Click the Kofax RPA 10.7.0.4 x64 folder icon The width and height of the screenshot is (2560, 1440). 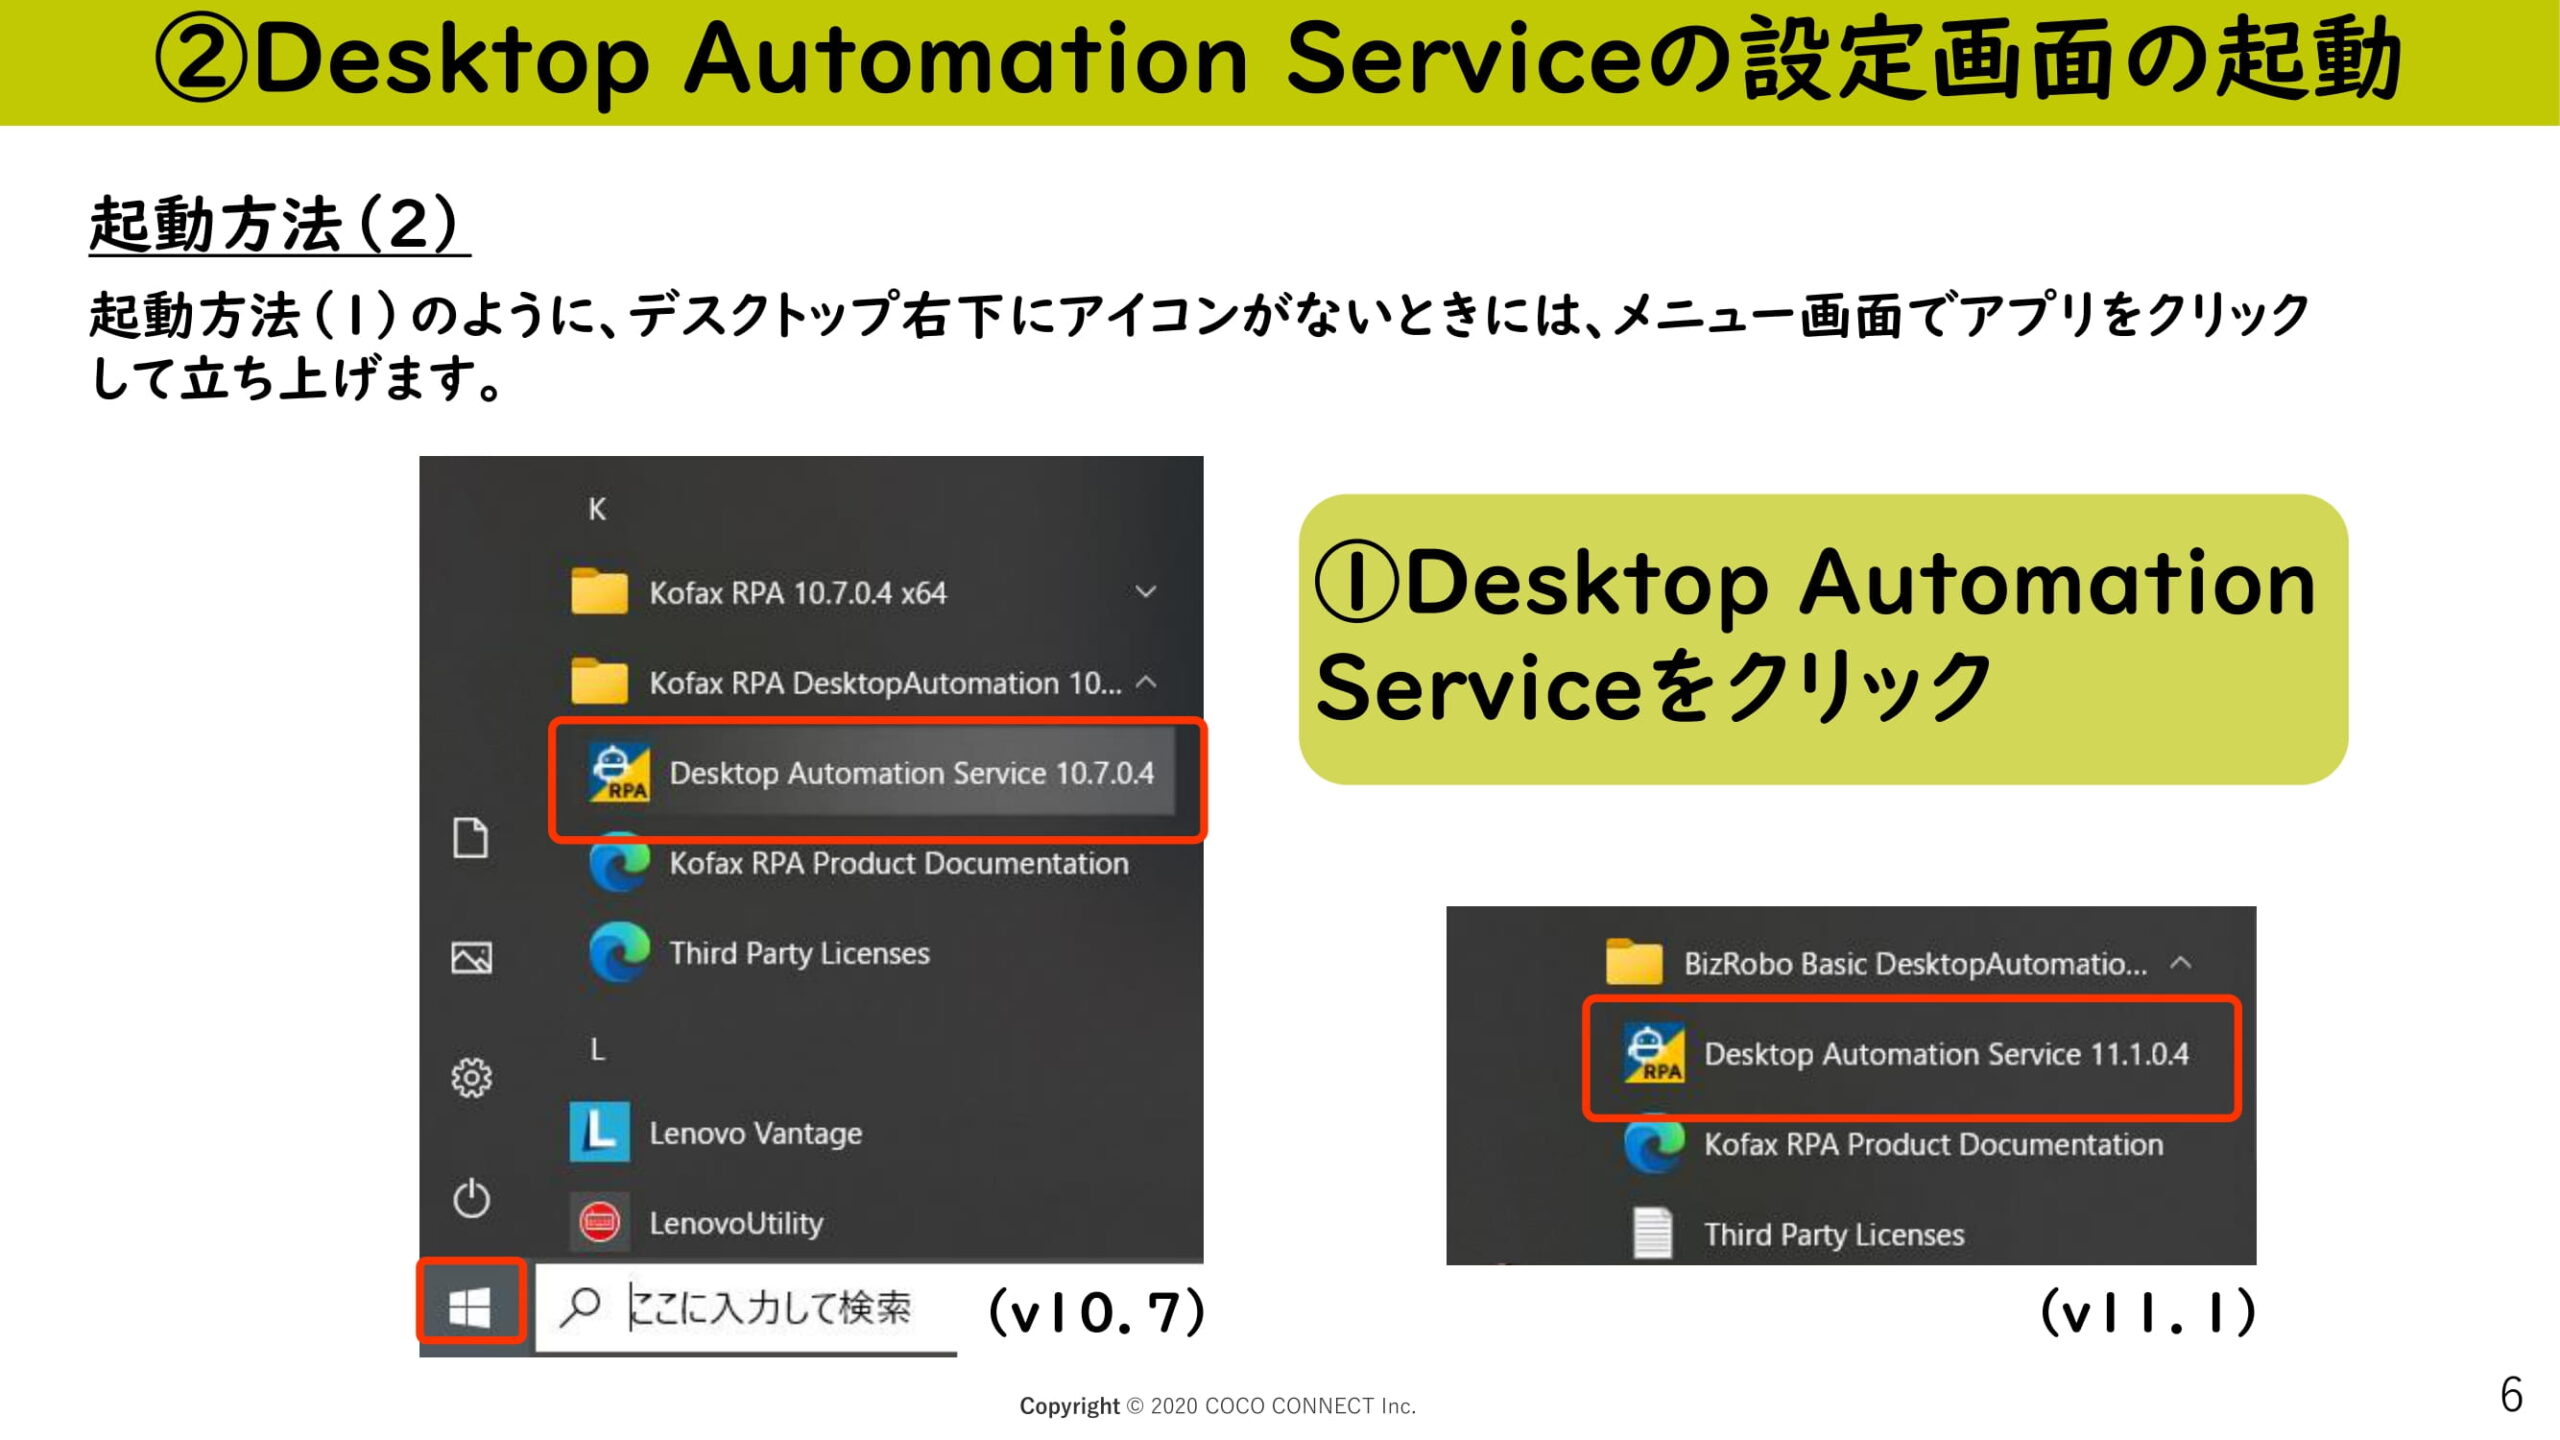click(599, 591)
